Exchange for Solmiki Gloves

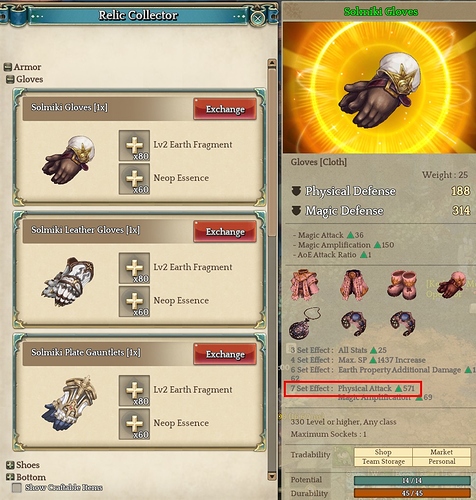click(x=225, y=109)
